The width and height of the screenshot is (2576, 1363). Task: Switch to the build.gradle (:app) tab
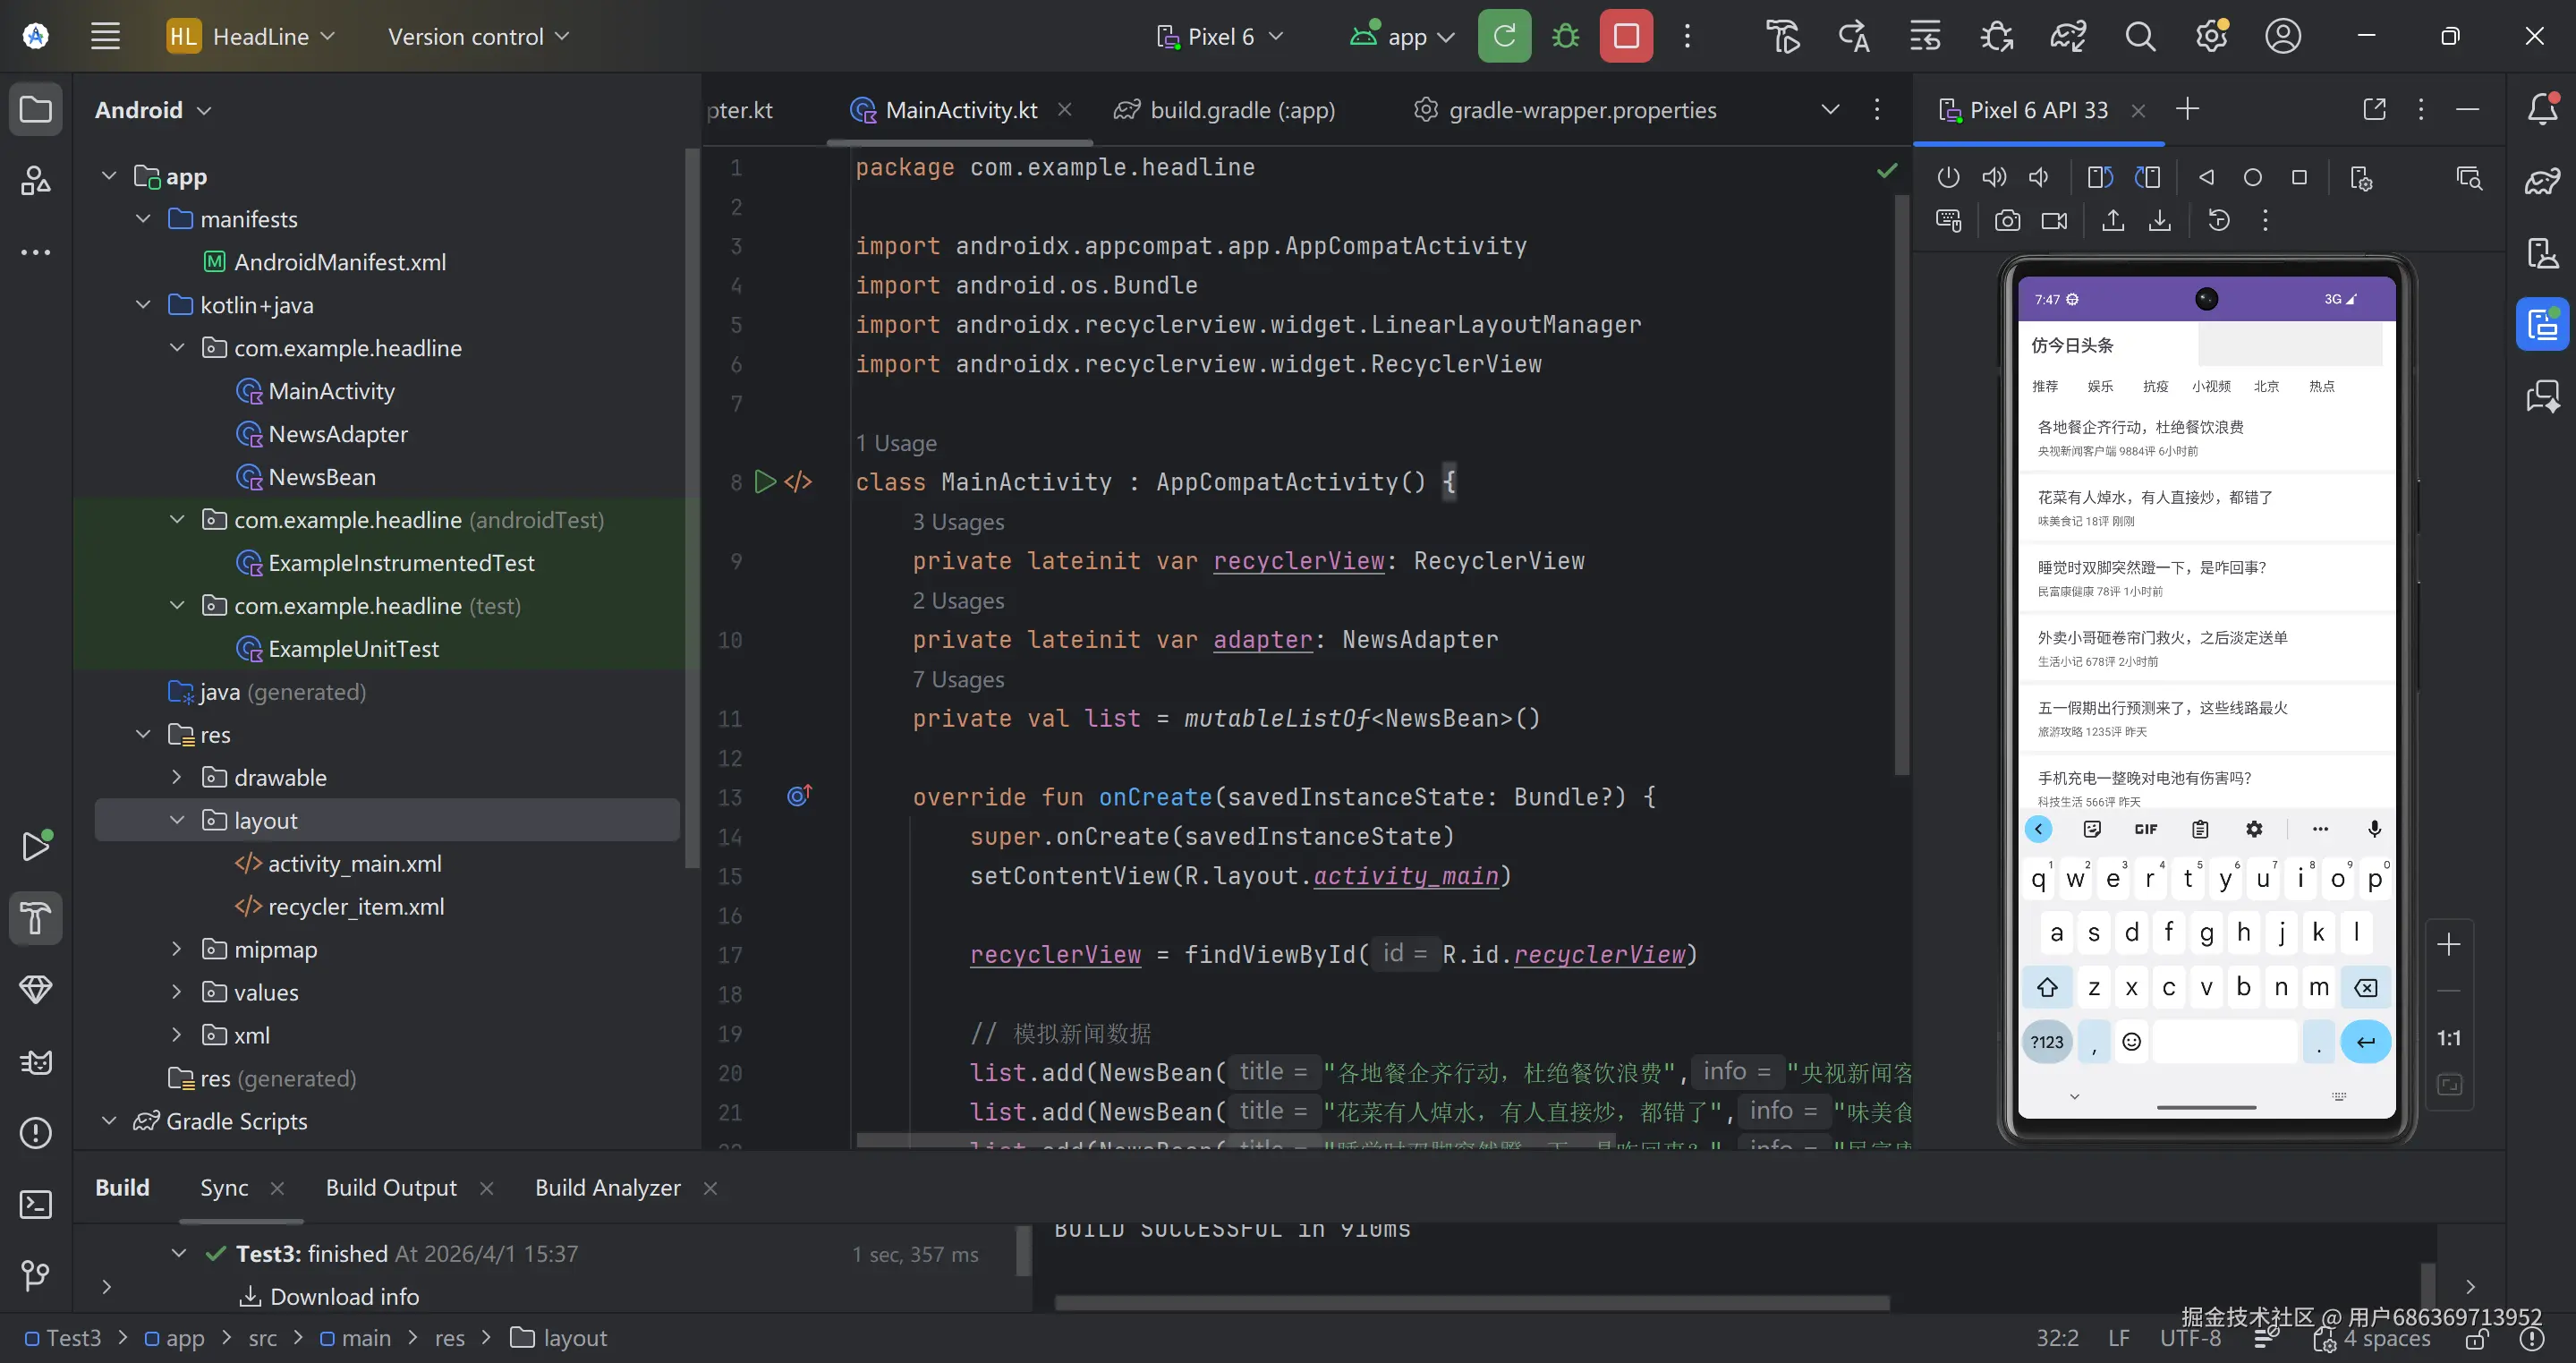pos(1241,110)
